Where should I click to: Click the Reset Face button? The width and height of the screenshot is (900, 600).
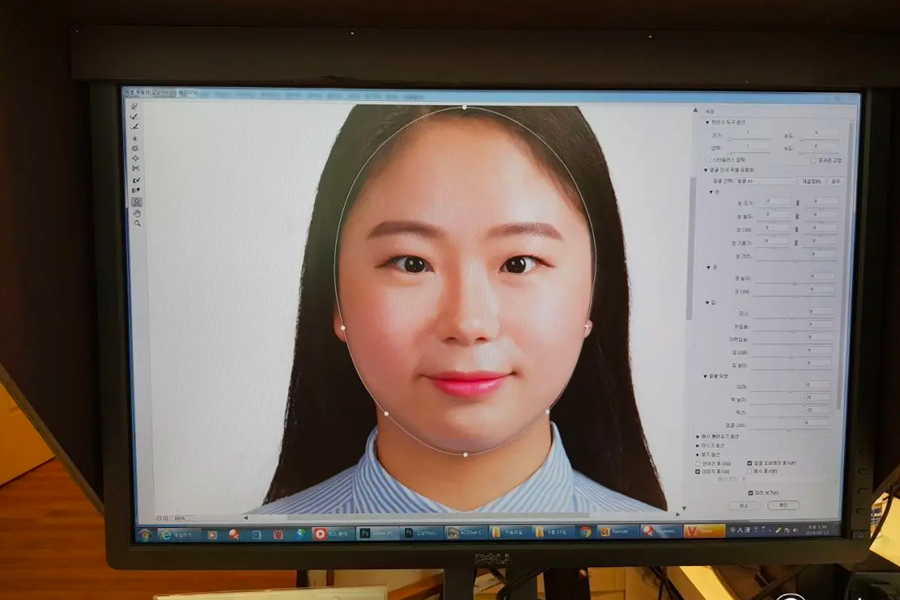811,180
